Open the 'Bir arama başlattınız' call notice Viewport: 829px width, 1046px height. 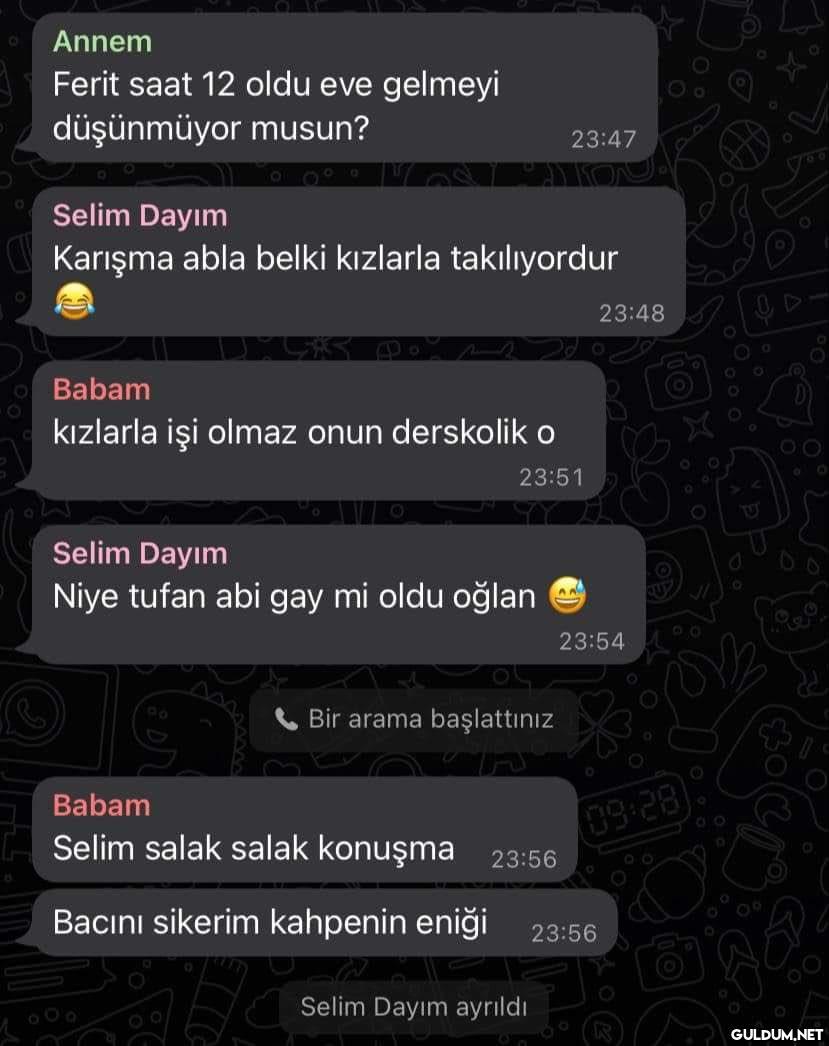[413, 720]
